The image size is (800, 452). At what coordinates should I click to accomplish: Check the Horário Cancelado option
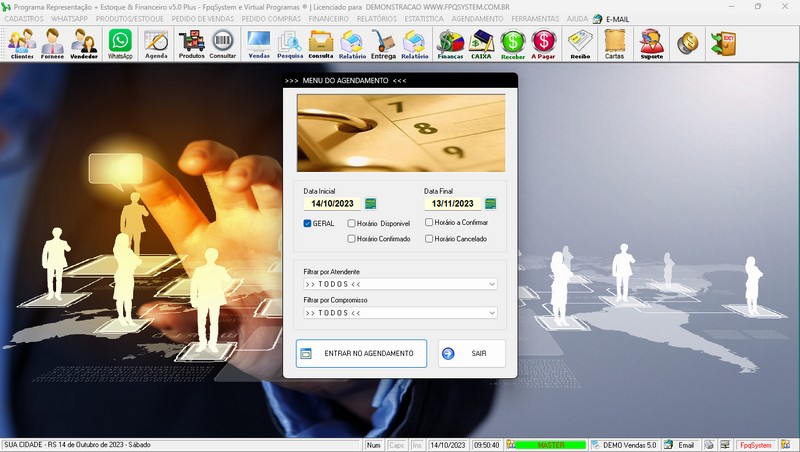[429, 239]
